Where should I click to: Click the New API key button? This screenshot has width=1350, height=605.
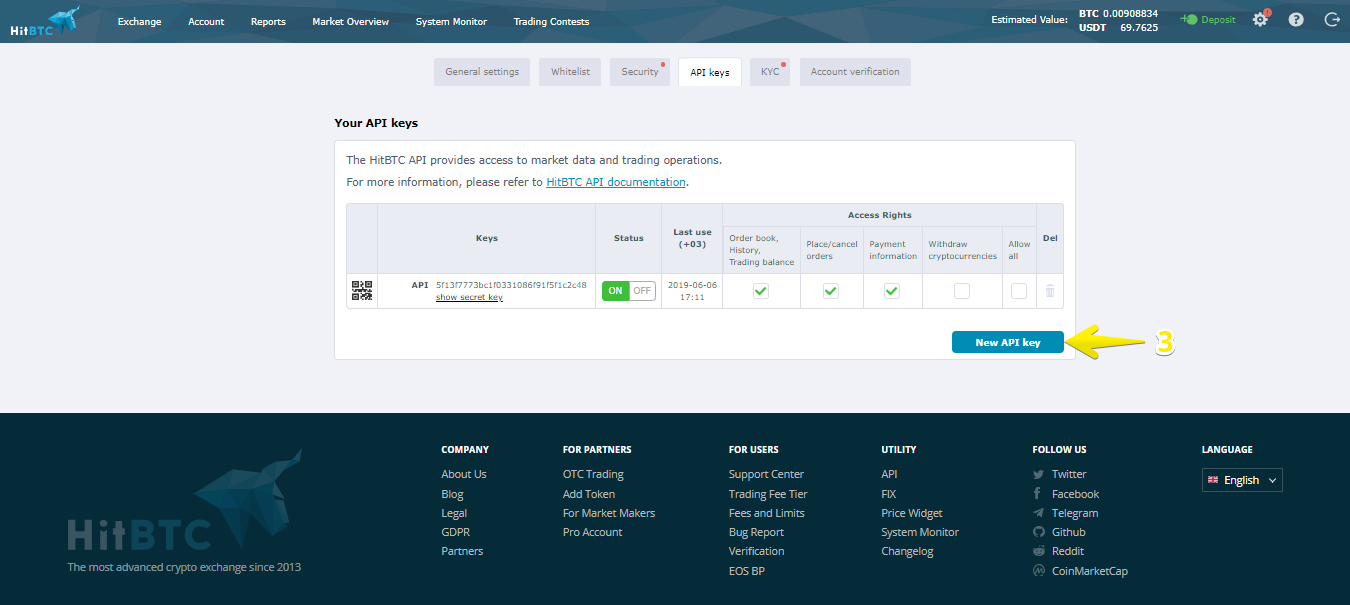coord(1008,342)
